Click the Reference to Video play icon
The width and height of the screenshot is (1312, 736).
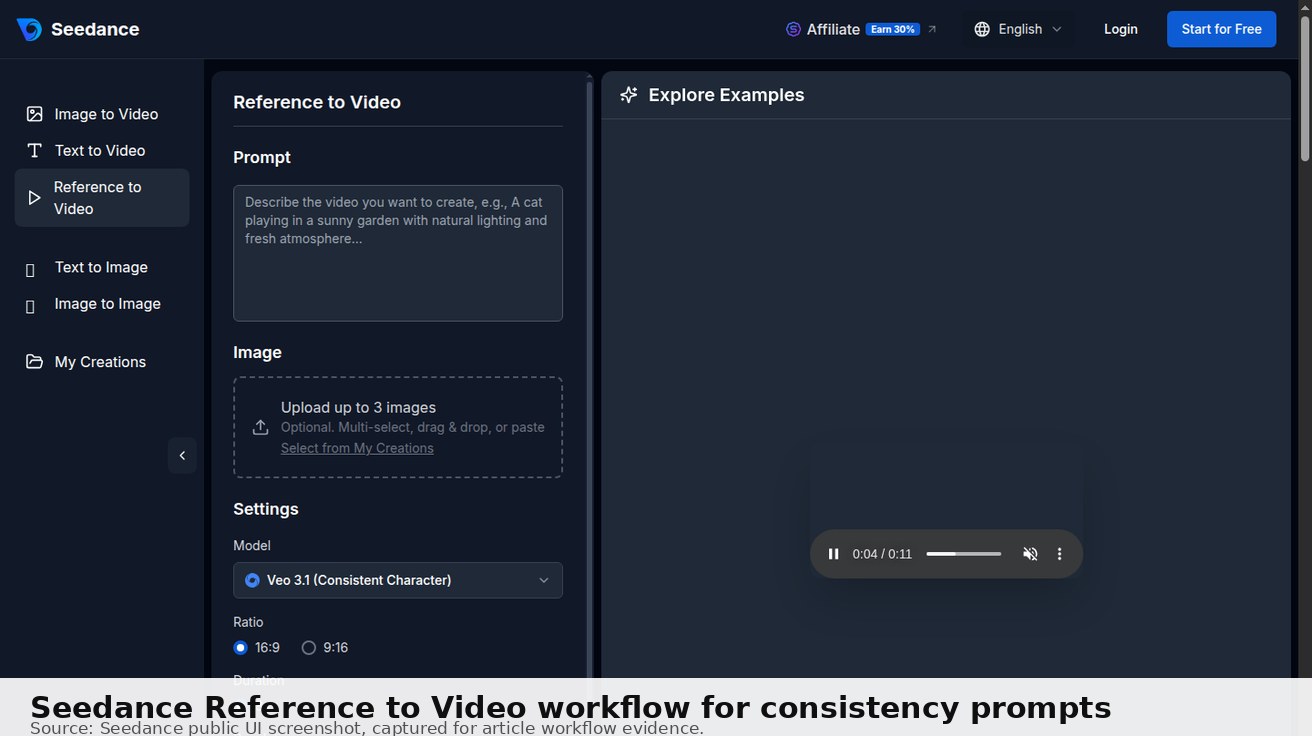[34, 198]
